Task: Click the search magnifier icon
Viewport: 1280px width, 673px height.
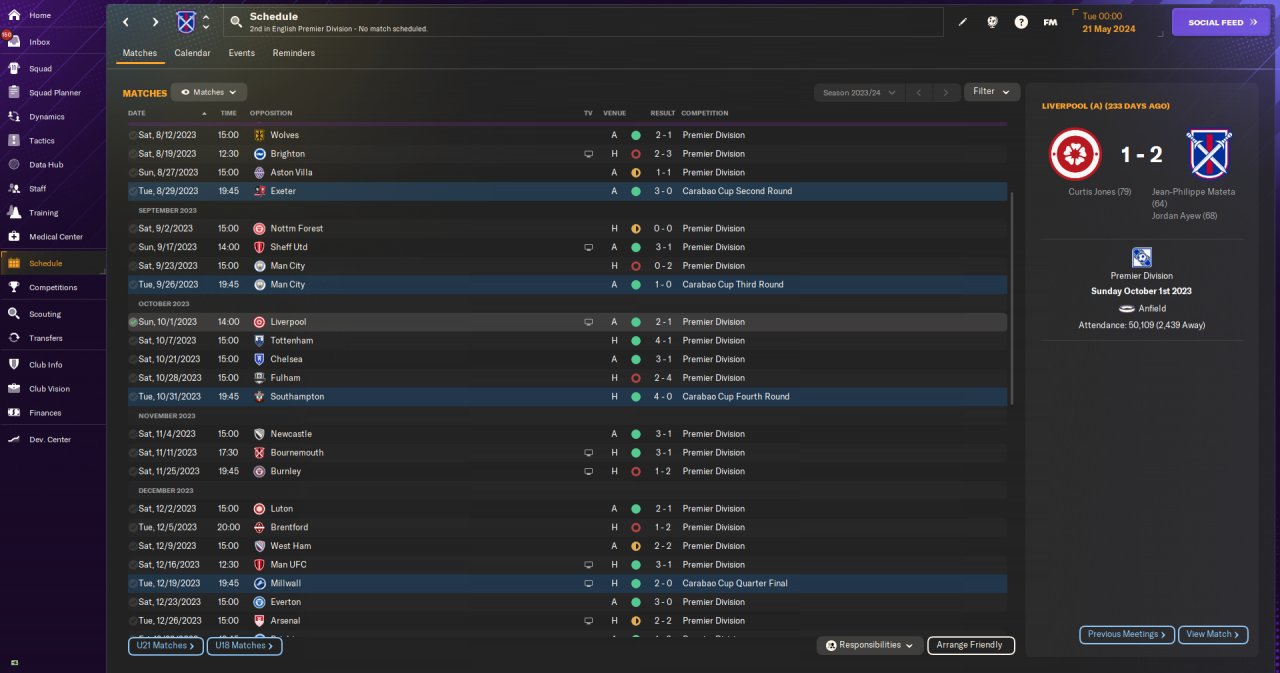Action: [236, 22]
